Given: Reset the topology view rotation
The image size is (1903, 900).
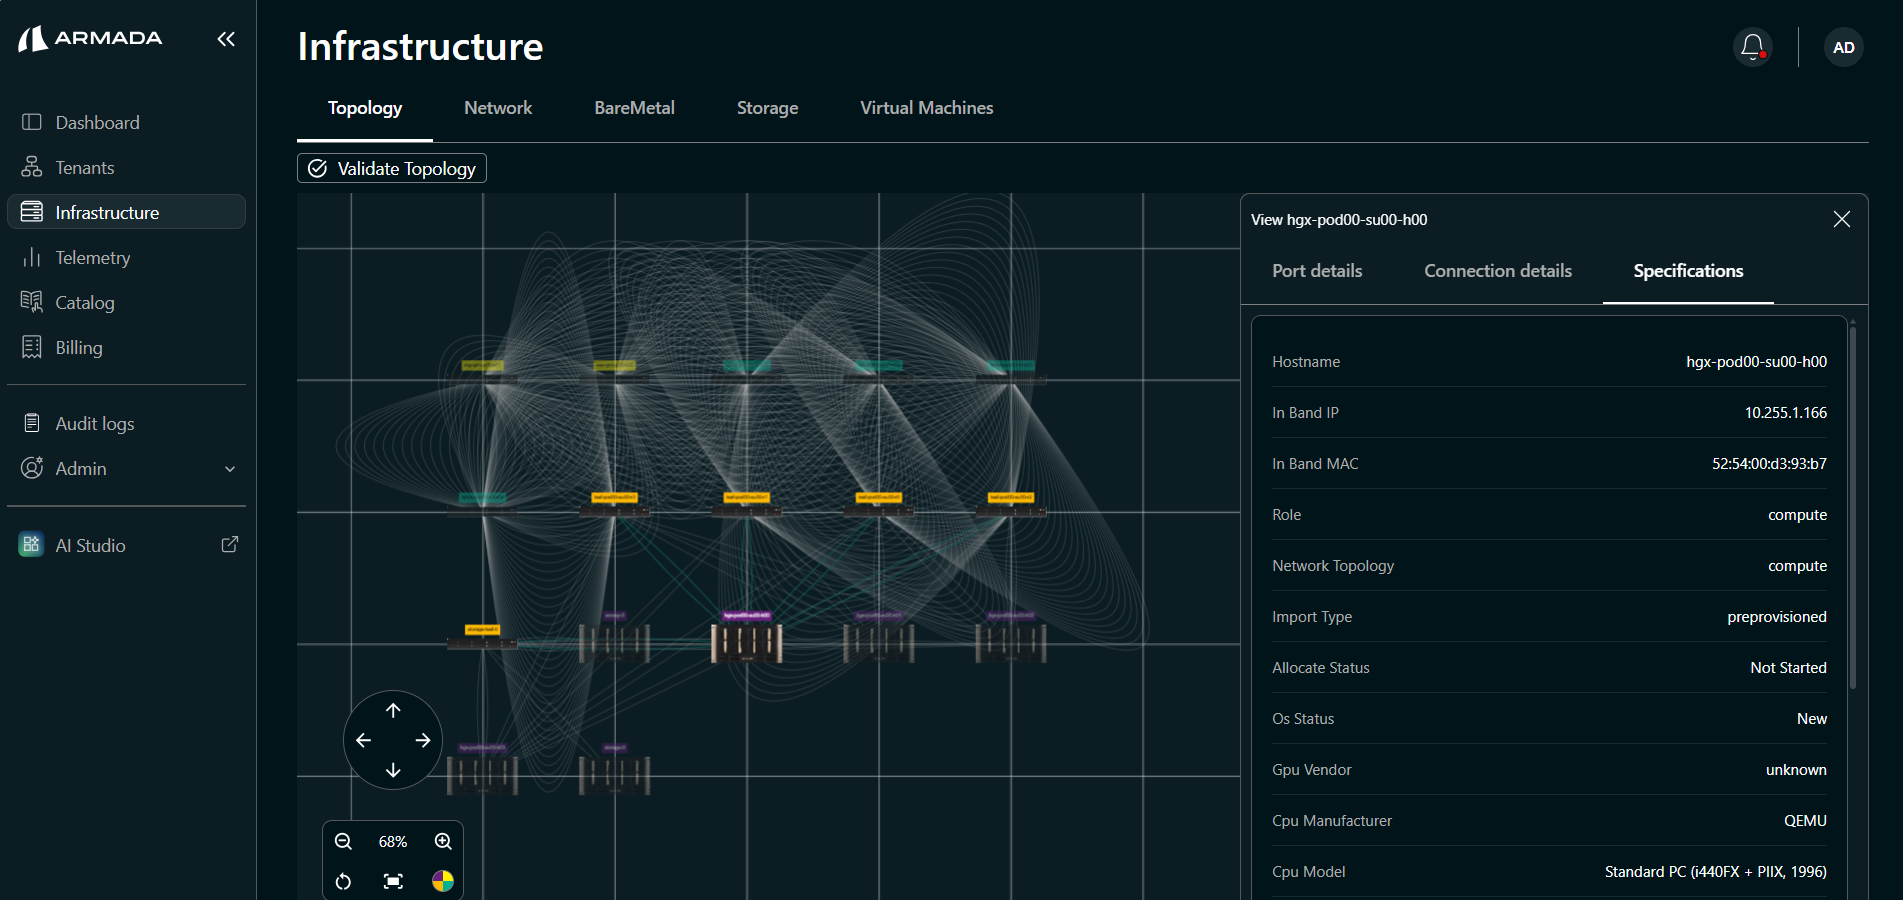Looking at the screenshot, I should (343, 881).
